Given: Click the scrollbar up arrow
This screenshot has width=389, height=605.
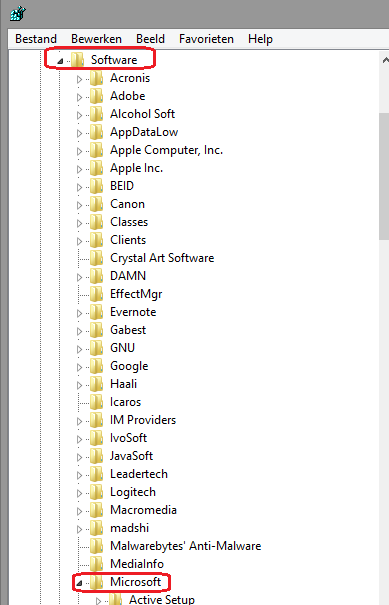Looking at the screenshot, I should [385, 60].
